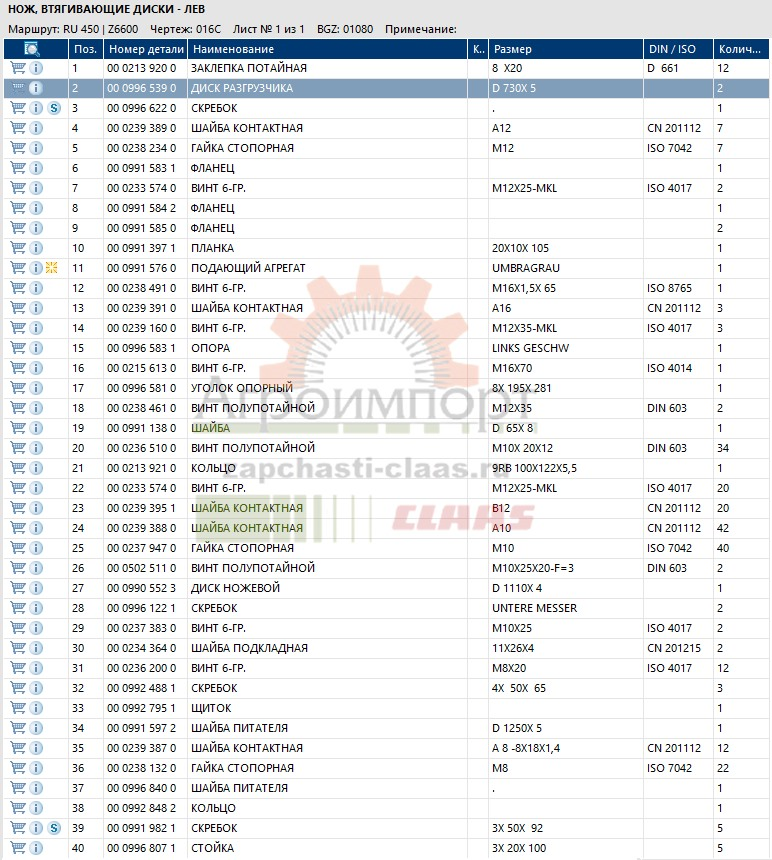772x860 pixels.
Task: Open info for ЗАКЛЕПКА ПОТАЙНАЯ row
Action: pyautogui.click(x=36, y=68)
